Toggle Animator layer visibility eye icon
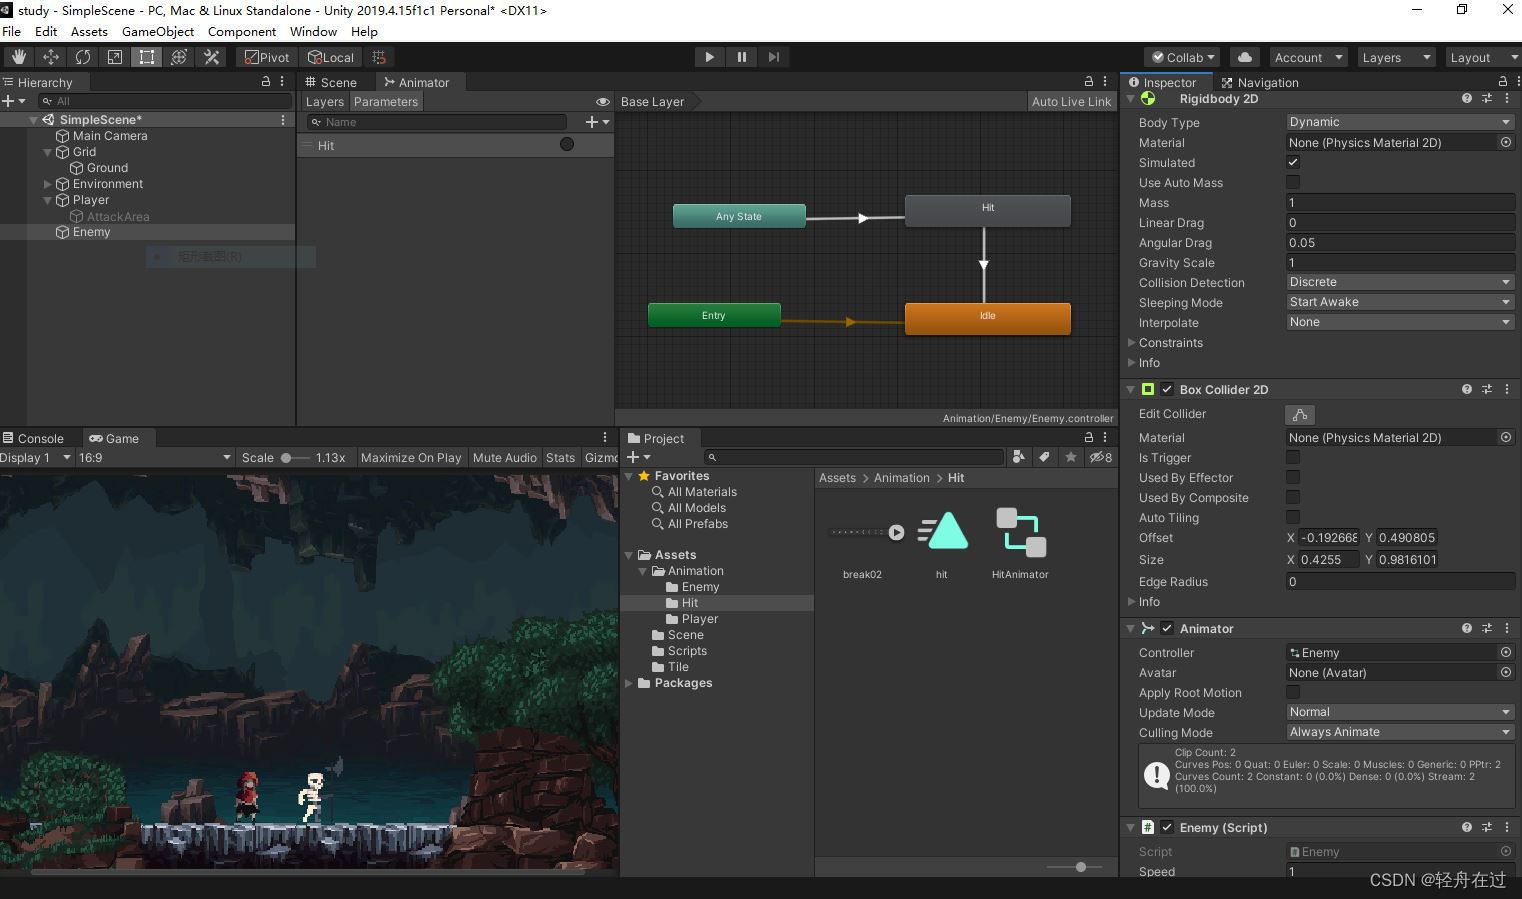 click(602, 102)
